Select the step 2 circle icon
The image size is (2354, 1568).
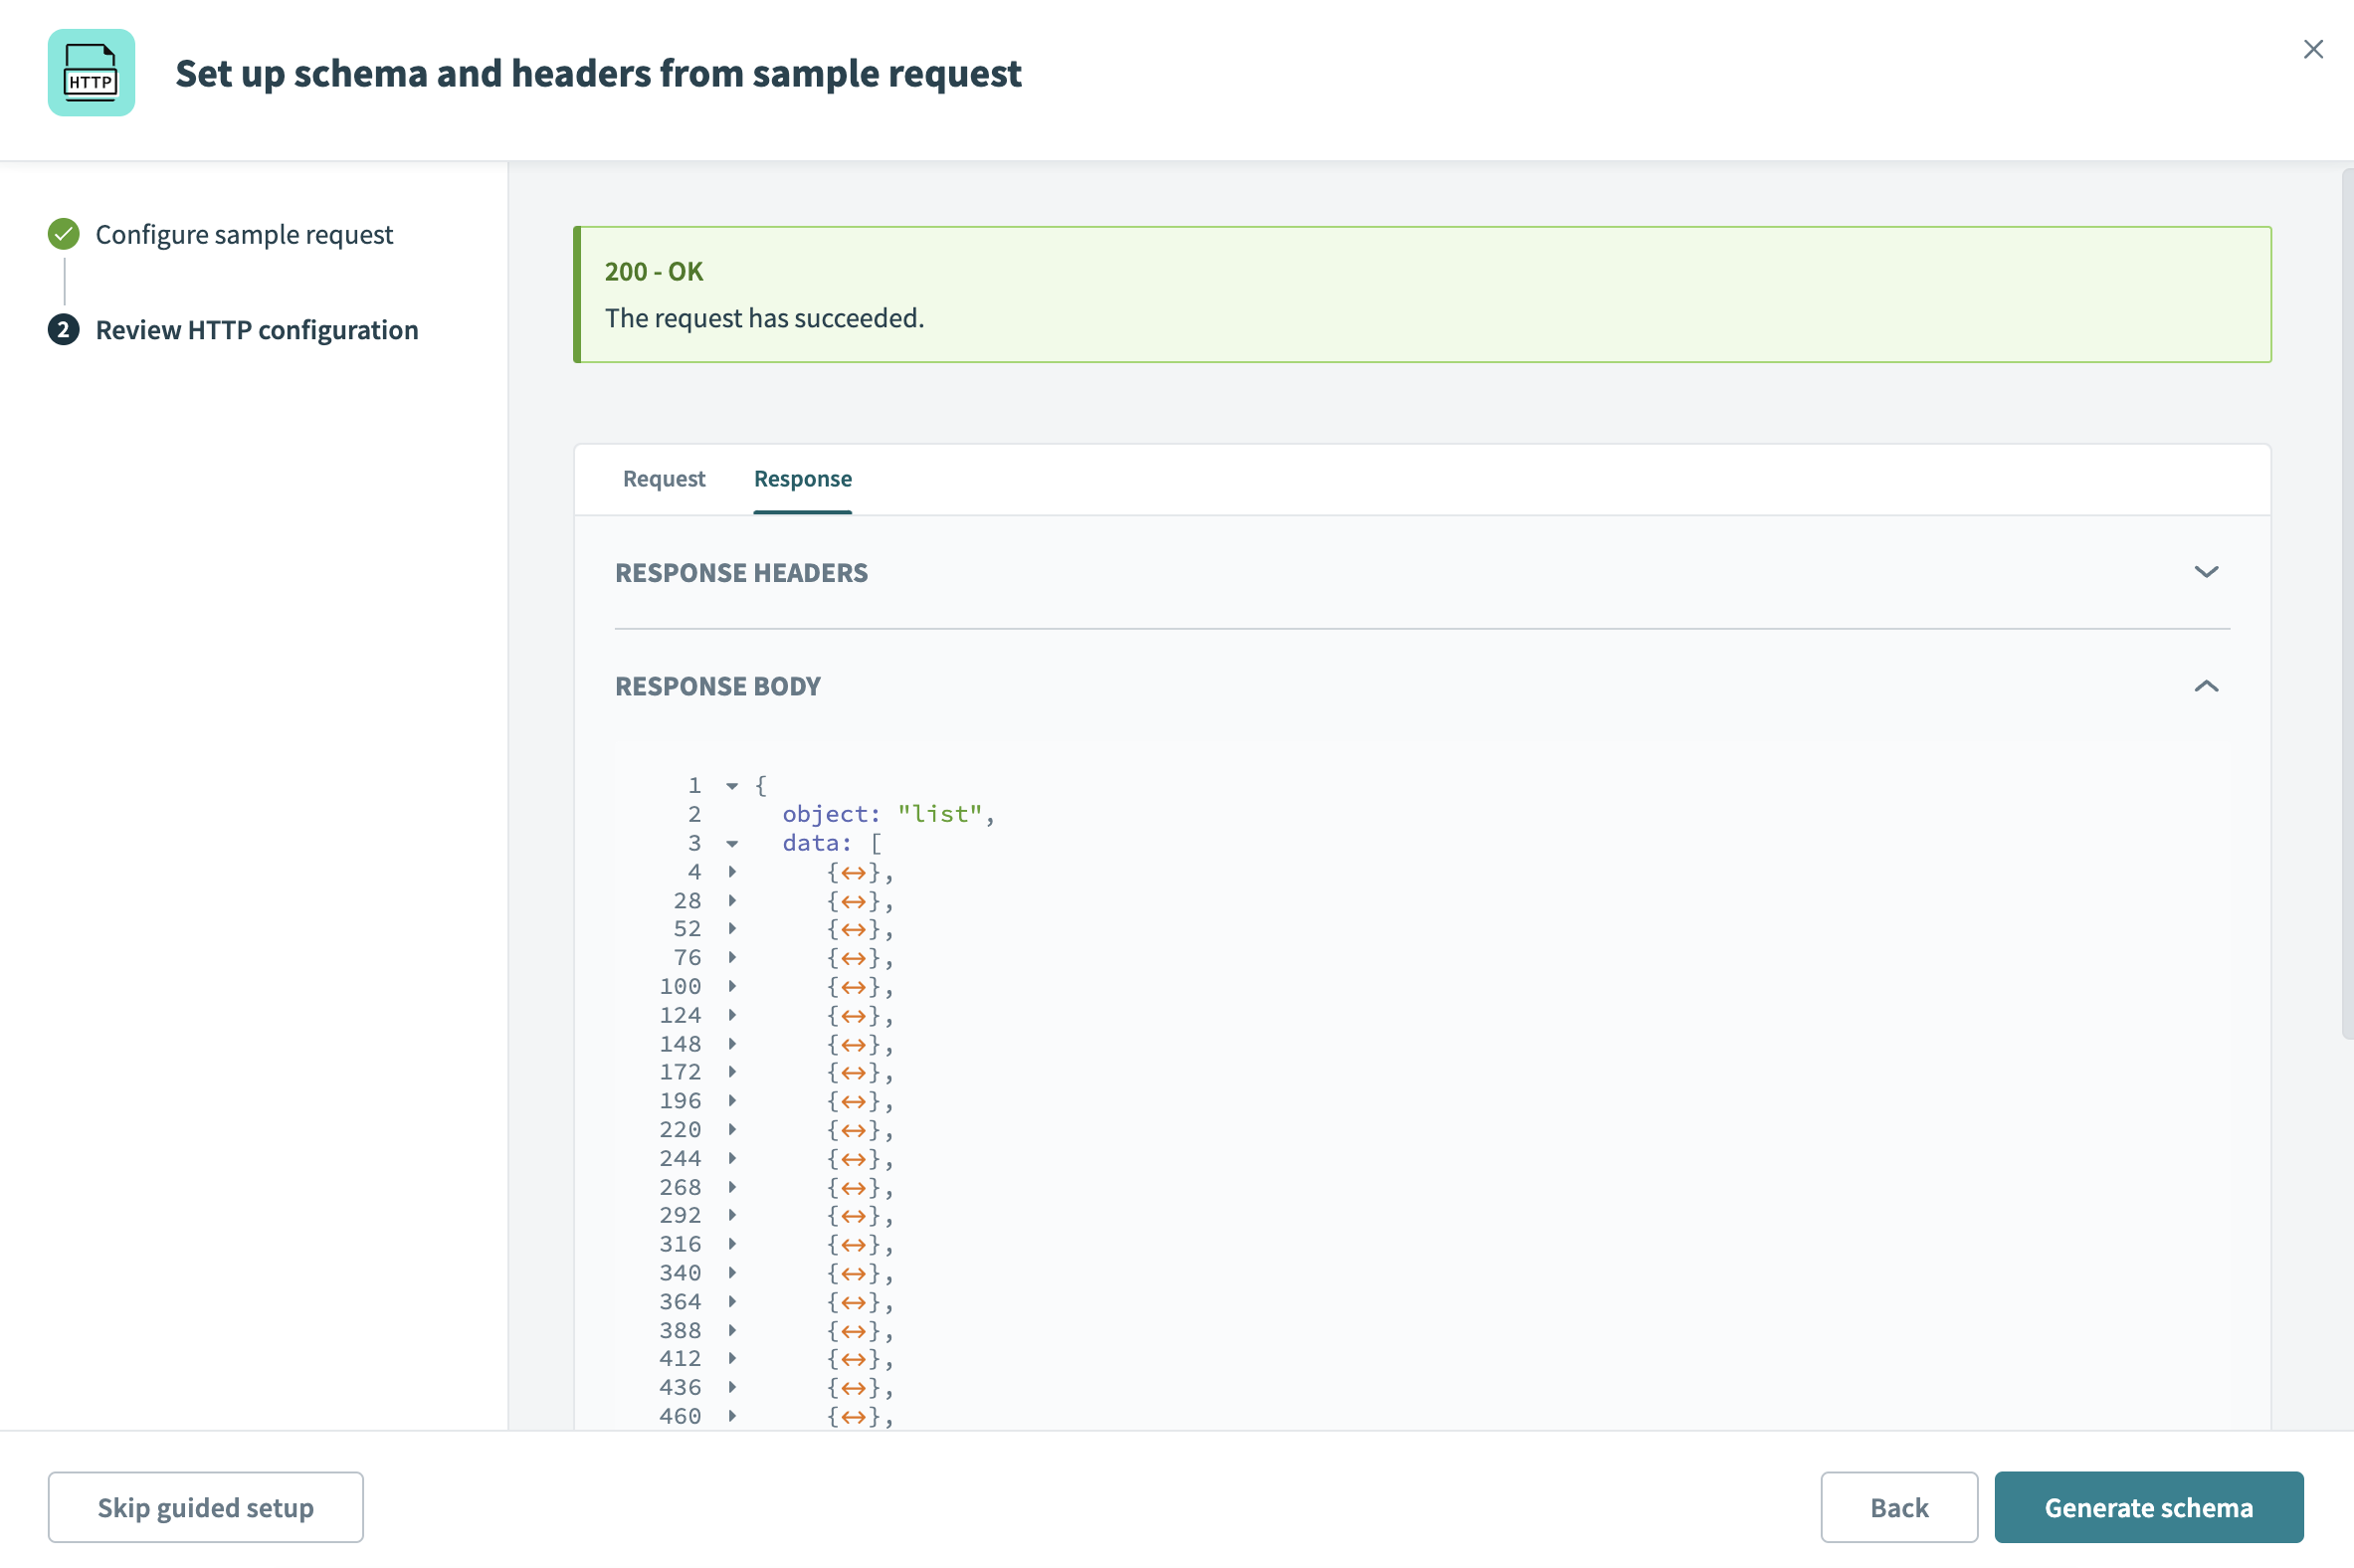(x=63, y=329)
